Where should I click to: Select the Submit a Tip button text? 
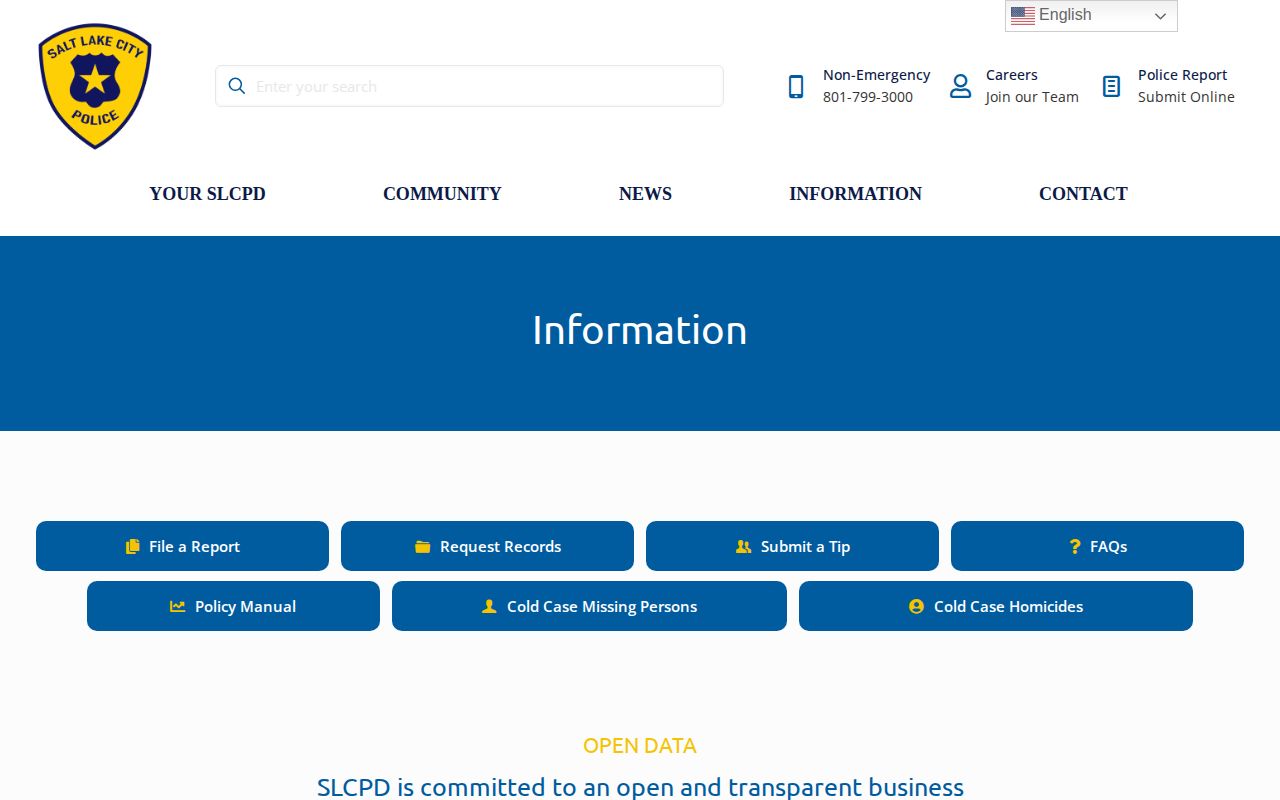click(805, 546)
